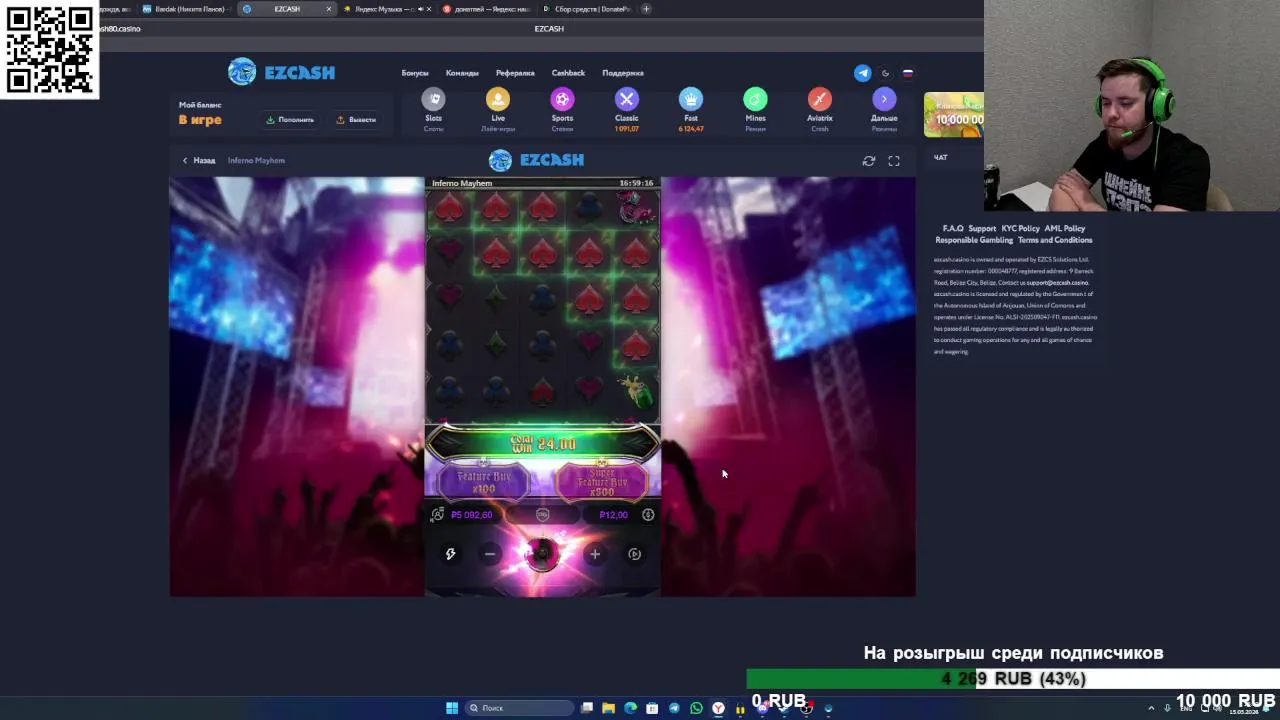Image resolution: width=1280 pixels, height=720 pixels.
Task: Open the ЧАТ chat panel
Action: (940, 158)
